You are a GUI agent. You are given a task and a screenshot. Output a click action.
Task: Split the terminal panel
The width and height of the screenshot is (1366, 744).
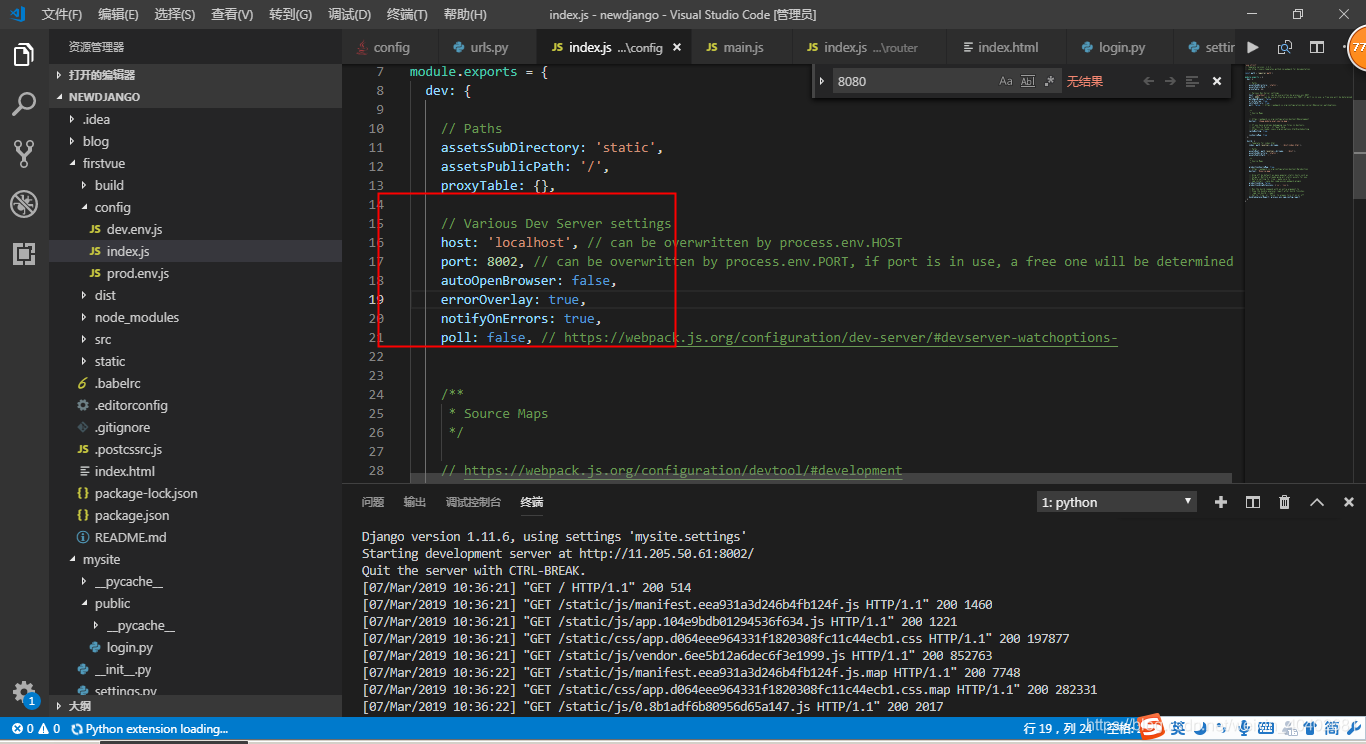pos(1253,502)
